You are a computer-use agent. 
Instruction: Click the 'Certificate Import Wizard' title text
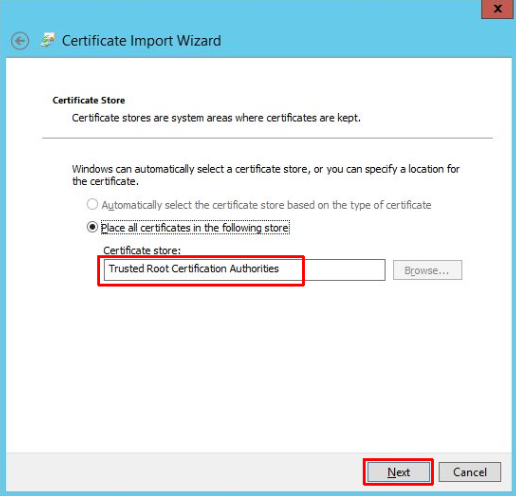(x=141, y=41)
